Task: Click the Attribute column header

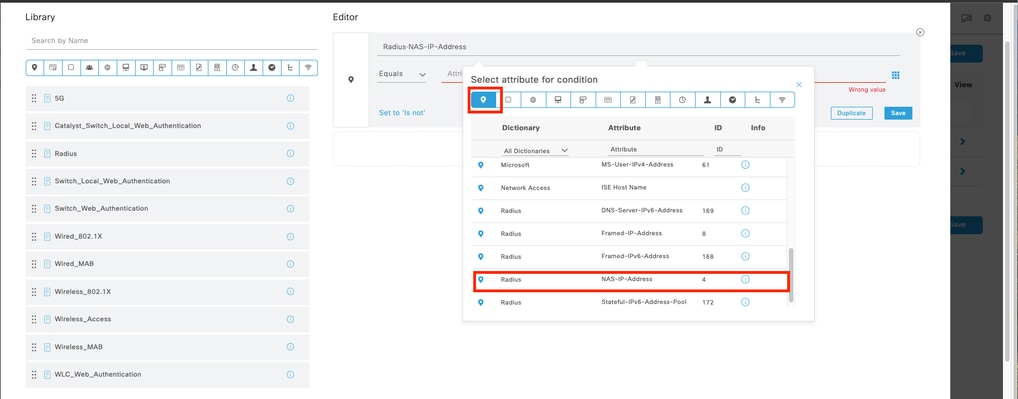Action: (624, 128)
